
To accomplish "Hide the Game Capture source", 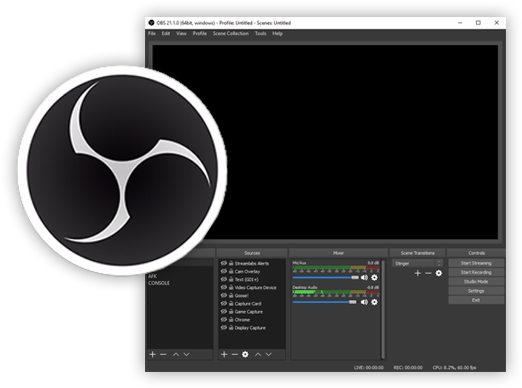I will [x=224, y=311].
